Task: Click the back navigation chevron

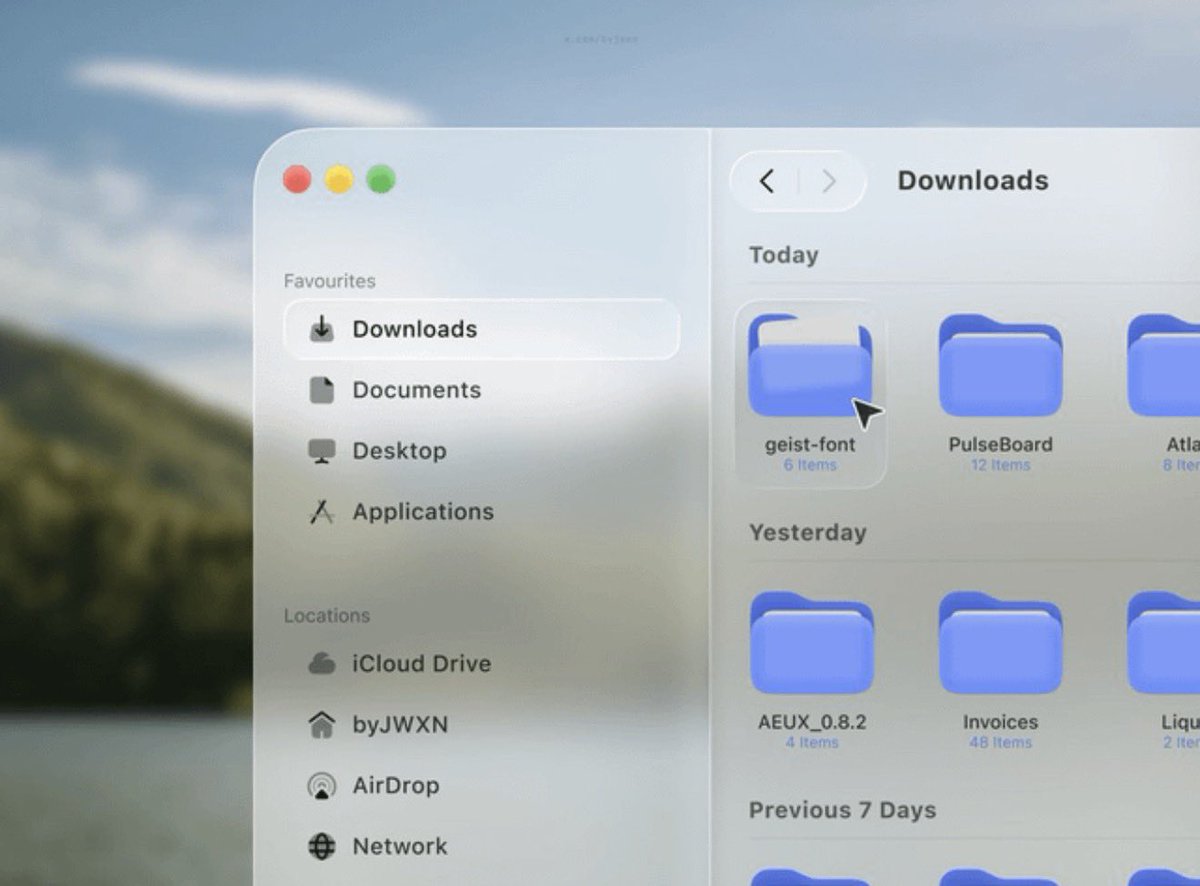Action: pos(767,181)
